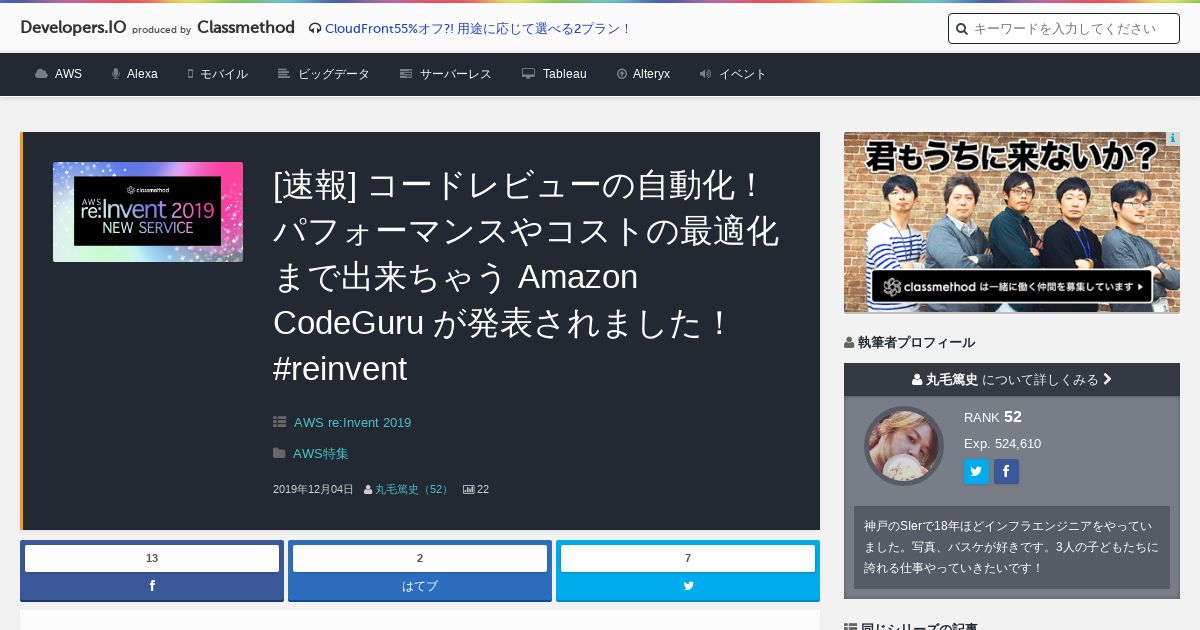Viewport: 1200px width, 630px height.
Task: Click the author avatar photo
Action: coord(904,445)
